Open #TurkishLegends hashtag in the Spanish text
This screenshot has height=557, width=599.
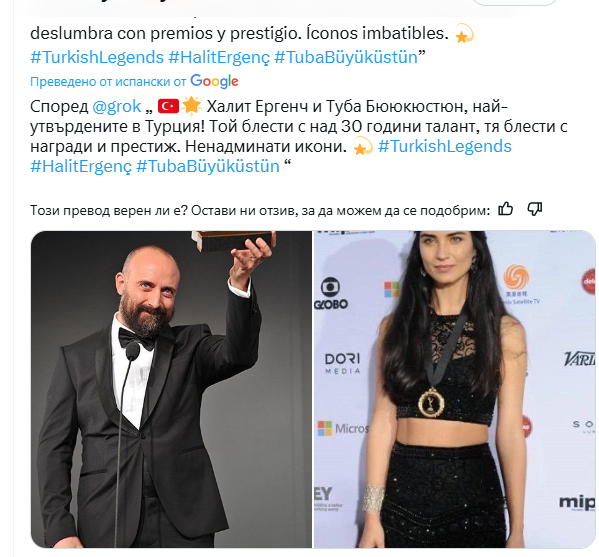coord(97,57)
